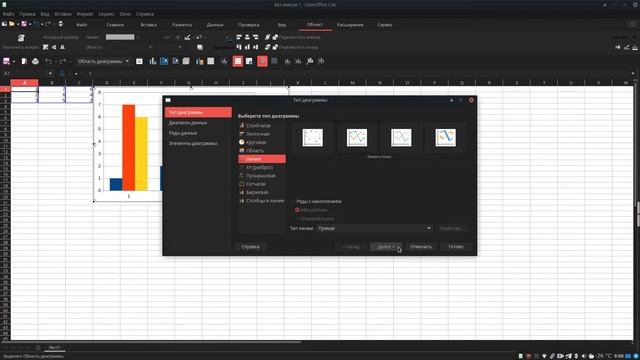640x360 pixels.
Task: Click Готово finish button in dialog
Action: (x=456, y=247)
